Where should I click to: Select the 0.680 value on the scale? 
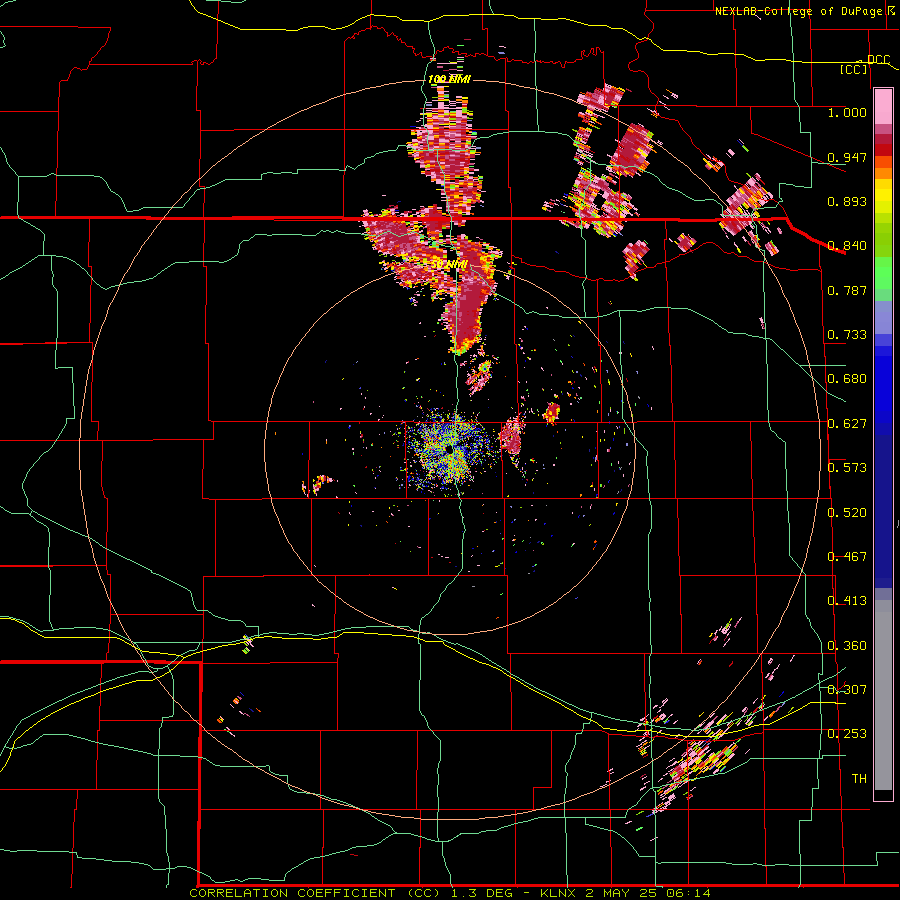(x=847, y=379)
